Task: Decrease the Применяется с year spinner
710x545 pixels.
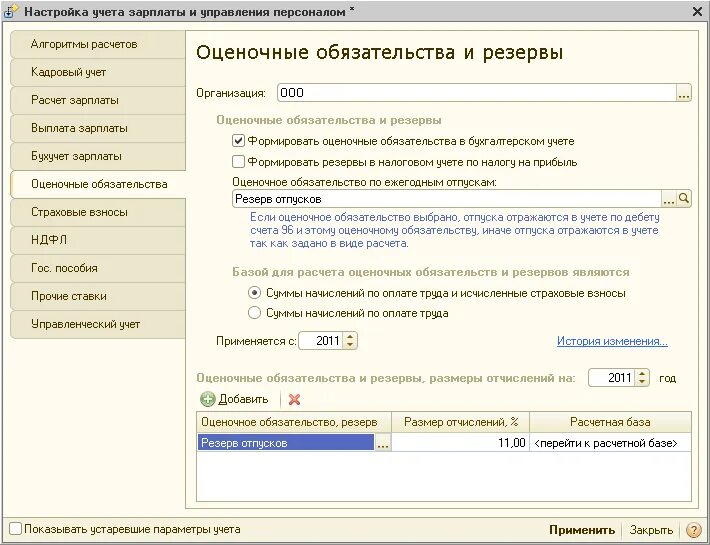Action: [350, 345]
